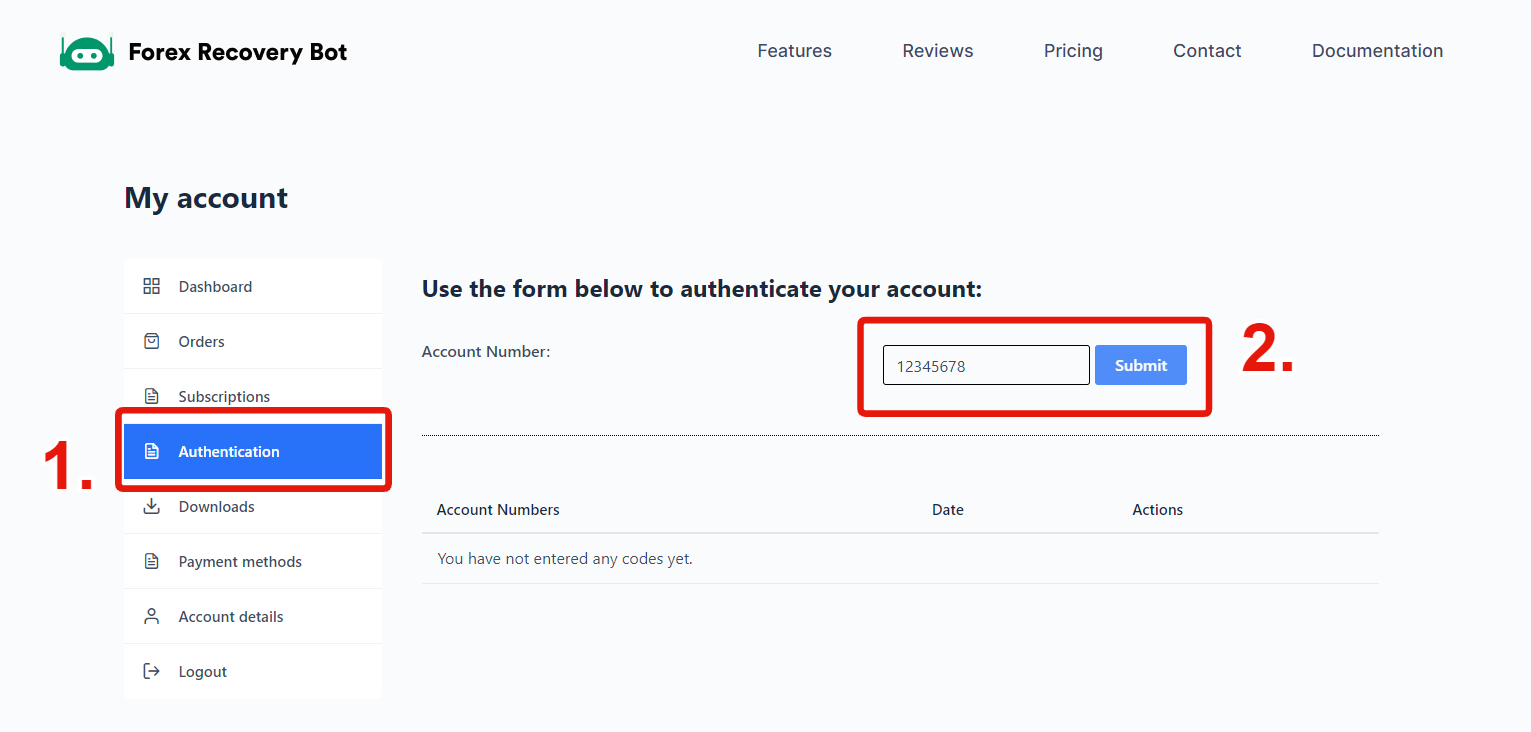Click the 'Account Number:' label
Viewport: 1531px width, 732px height.
pos(486,352)
